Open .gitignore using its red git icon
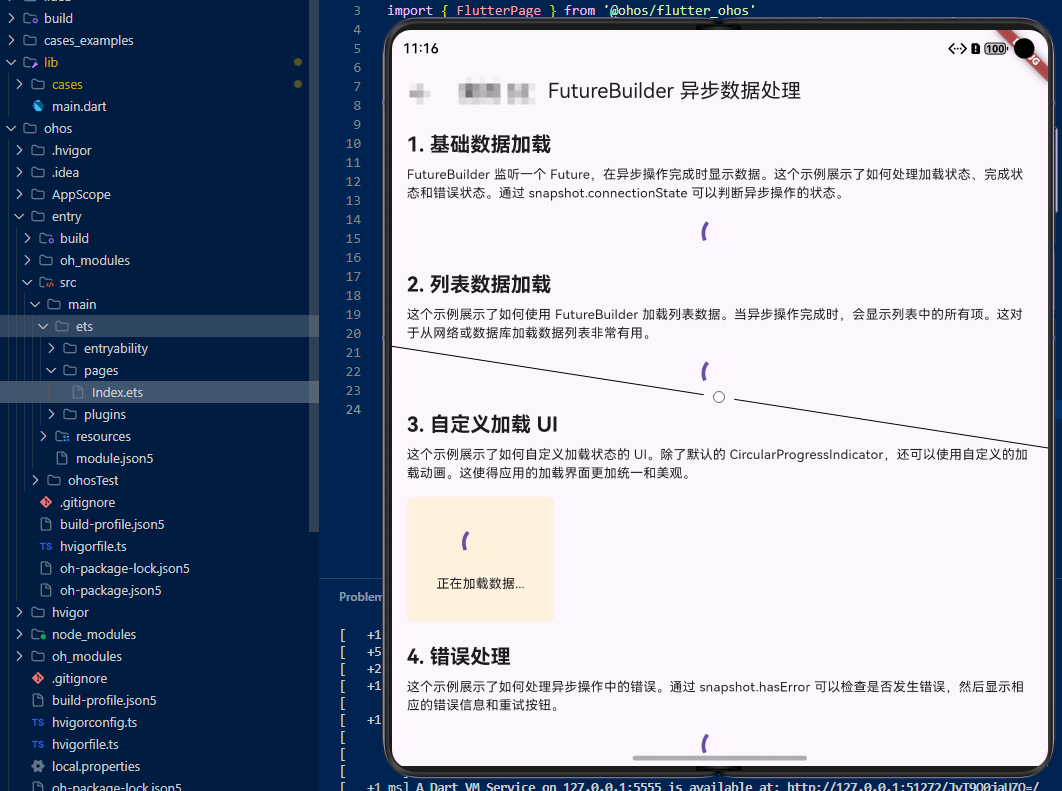Viewport: 1062px width, 791px height. [38, 678]
